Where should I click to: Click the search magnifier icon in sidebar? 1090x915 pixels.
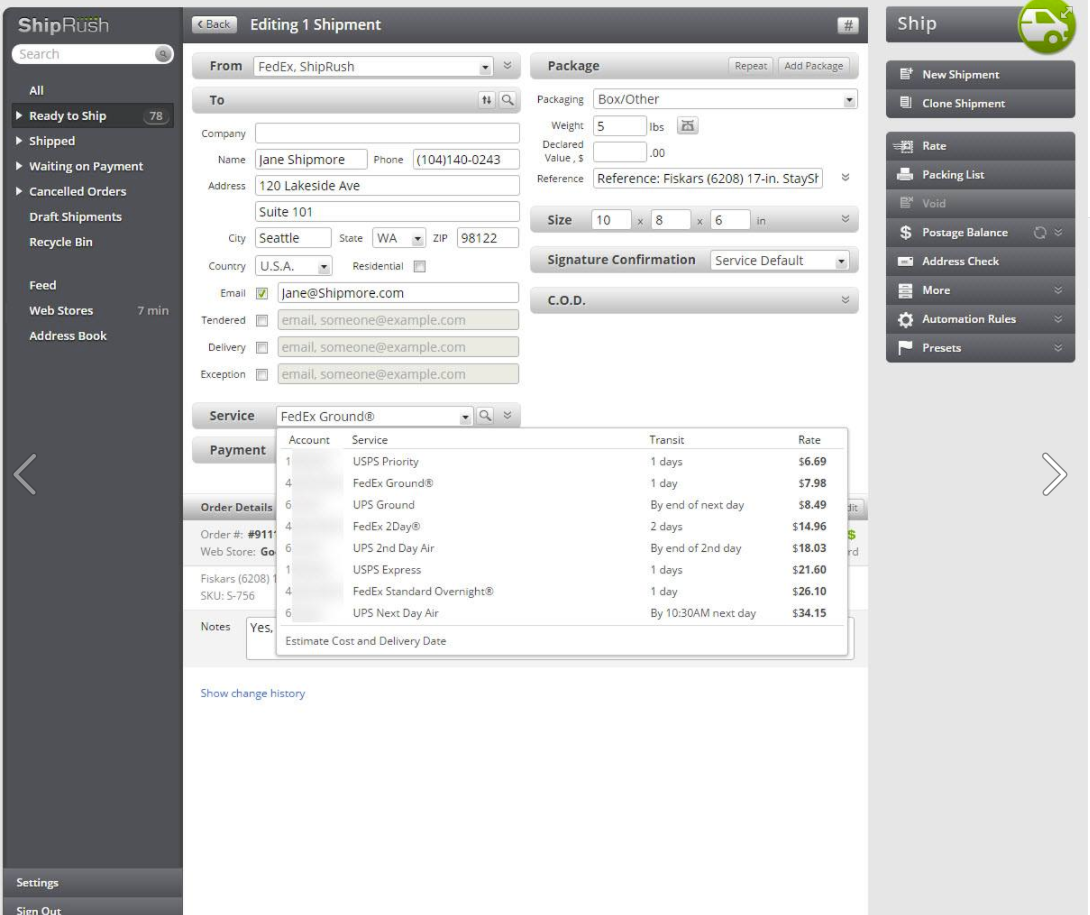click(x=163, y=54)
